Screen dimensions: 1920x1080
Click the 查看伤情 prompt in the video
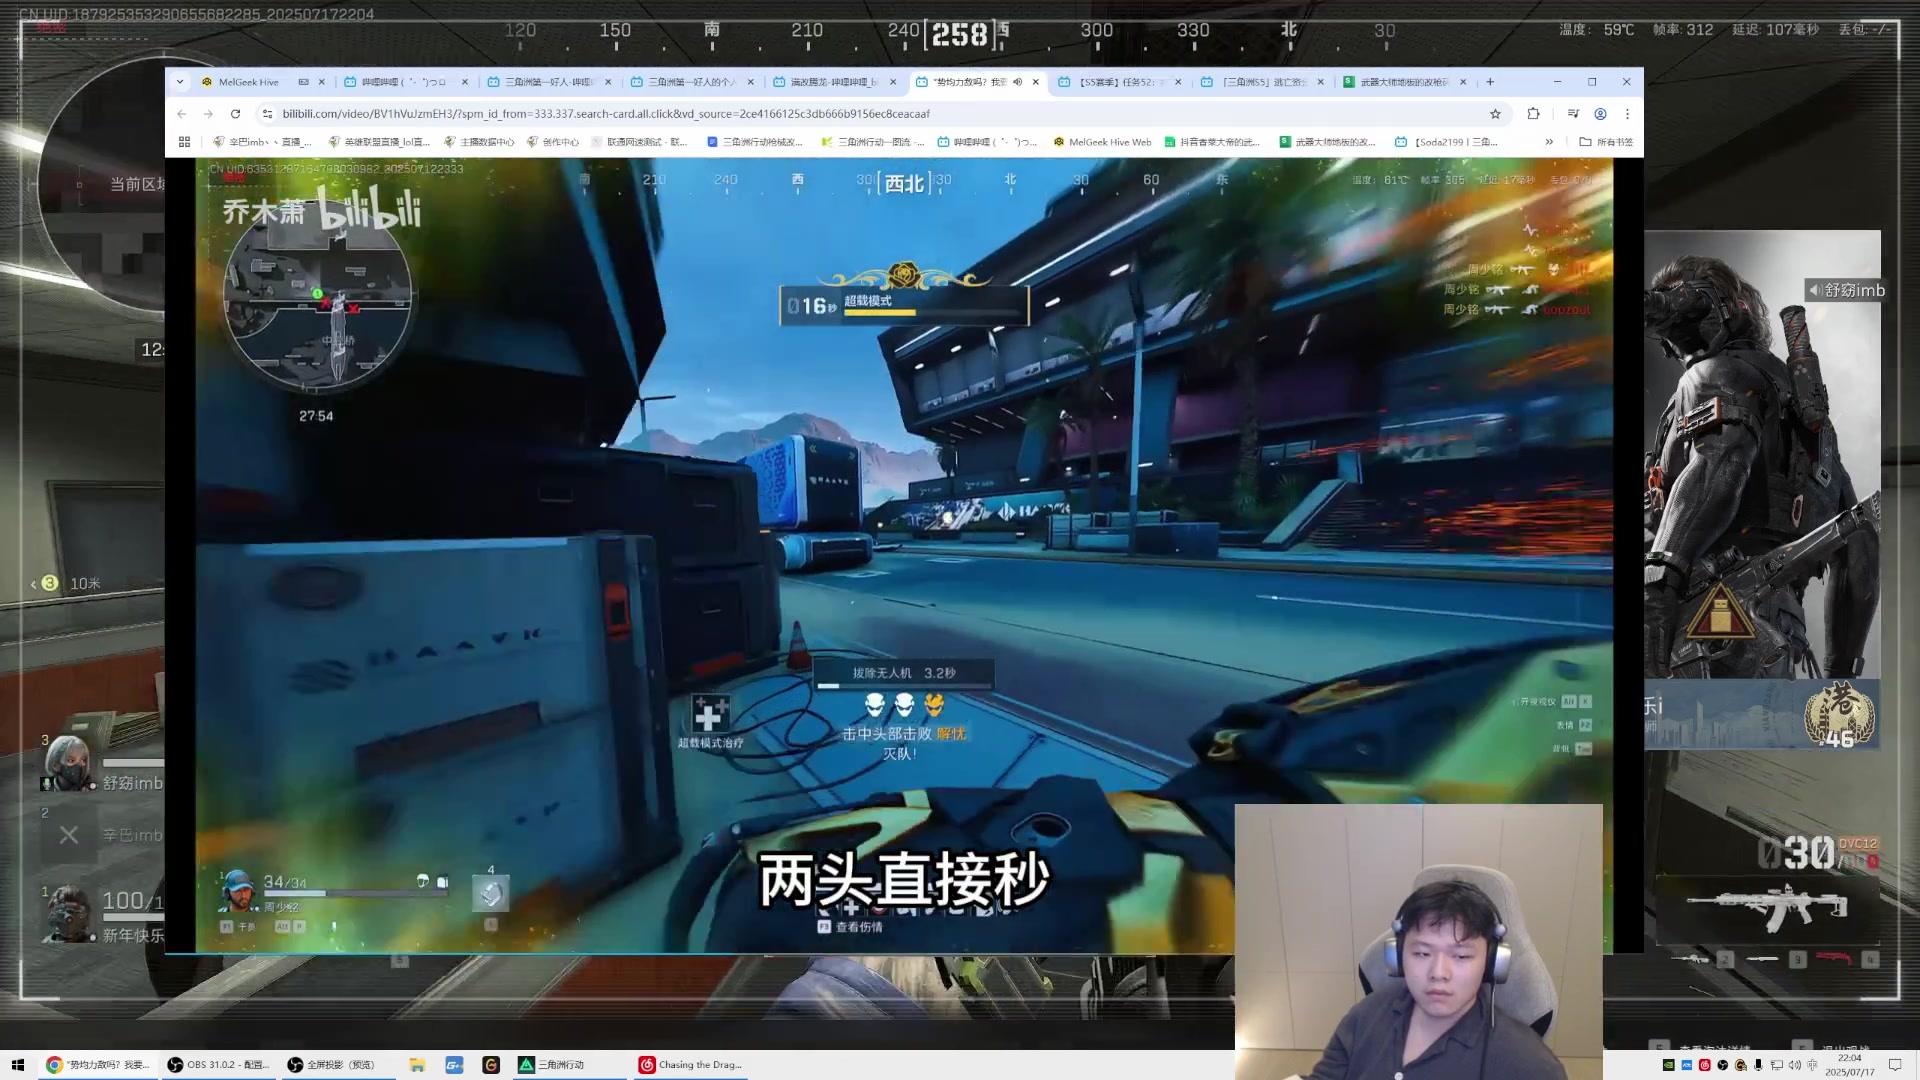pyautogui.click(x=850, y=927)
